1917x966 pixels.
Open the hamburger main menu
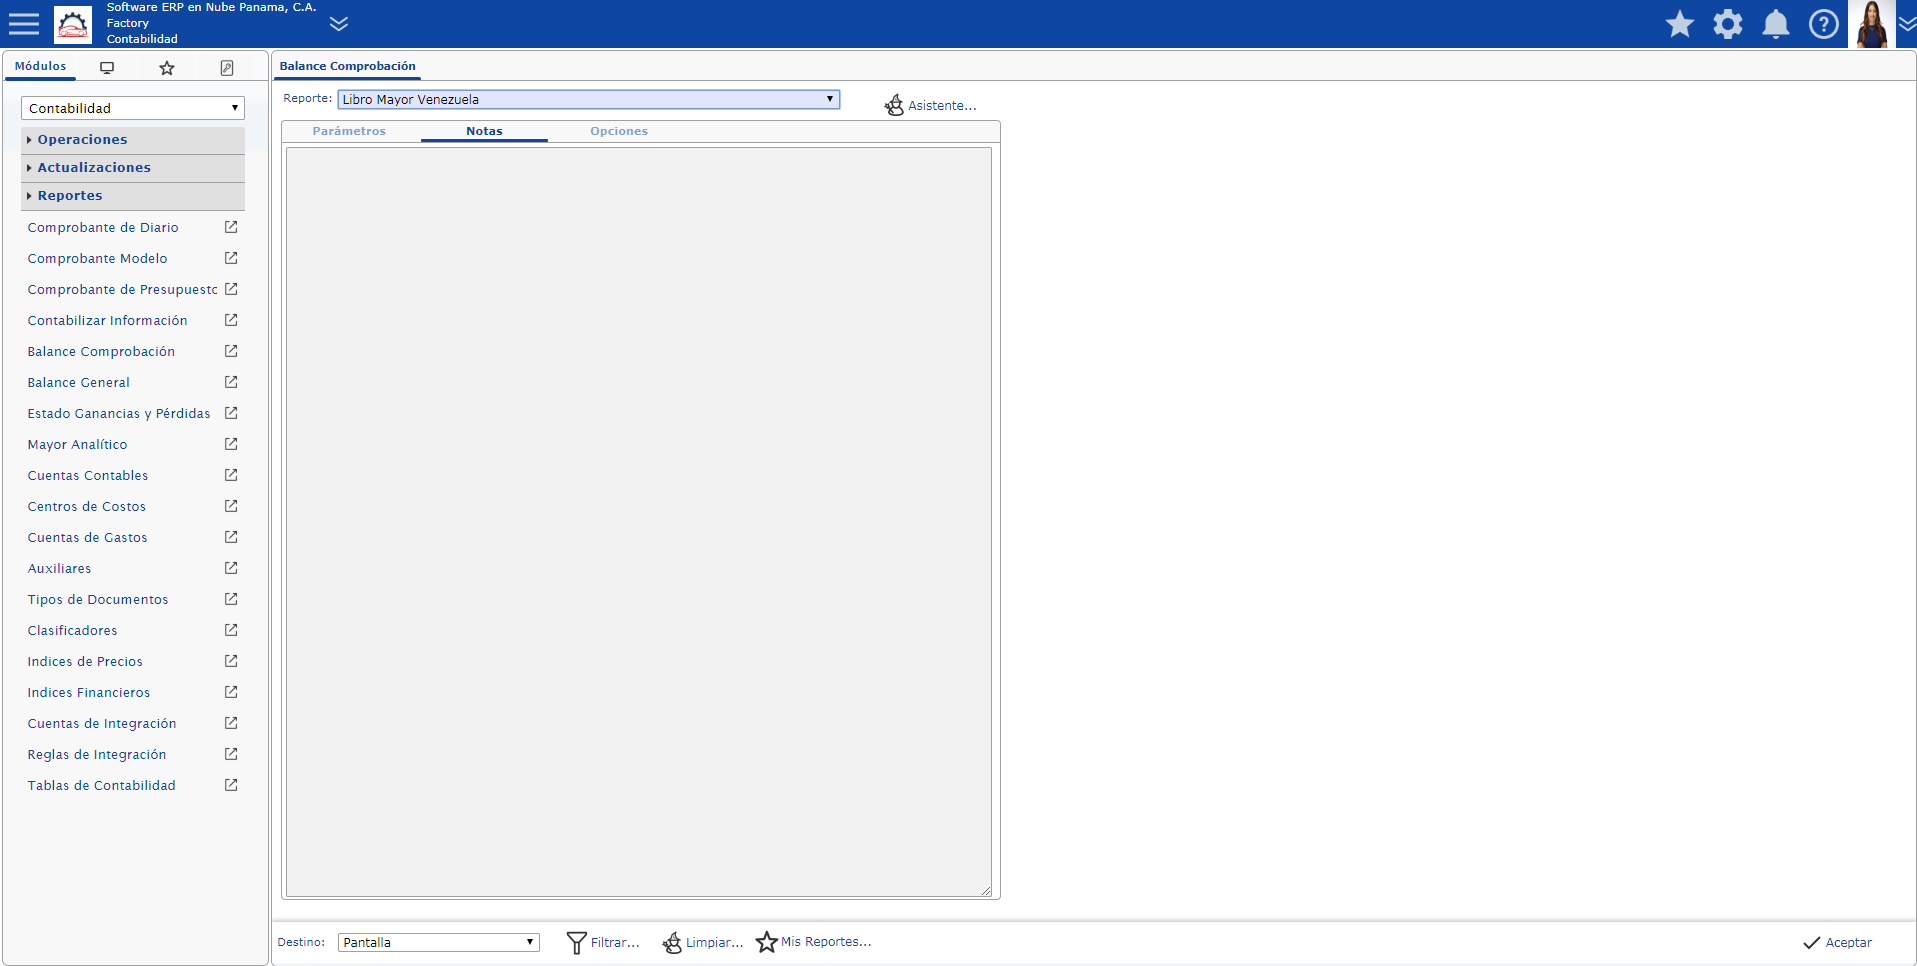coord(24,24)
